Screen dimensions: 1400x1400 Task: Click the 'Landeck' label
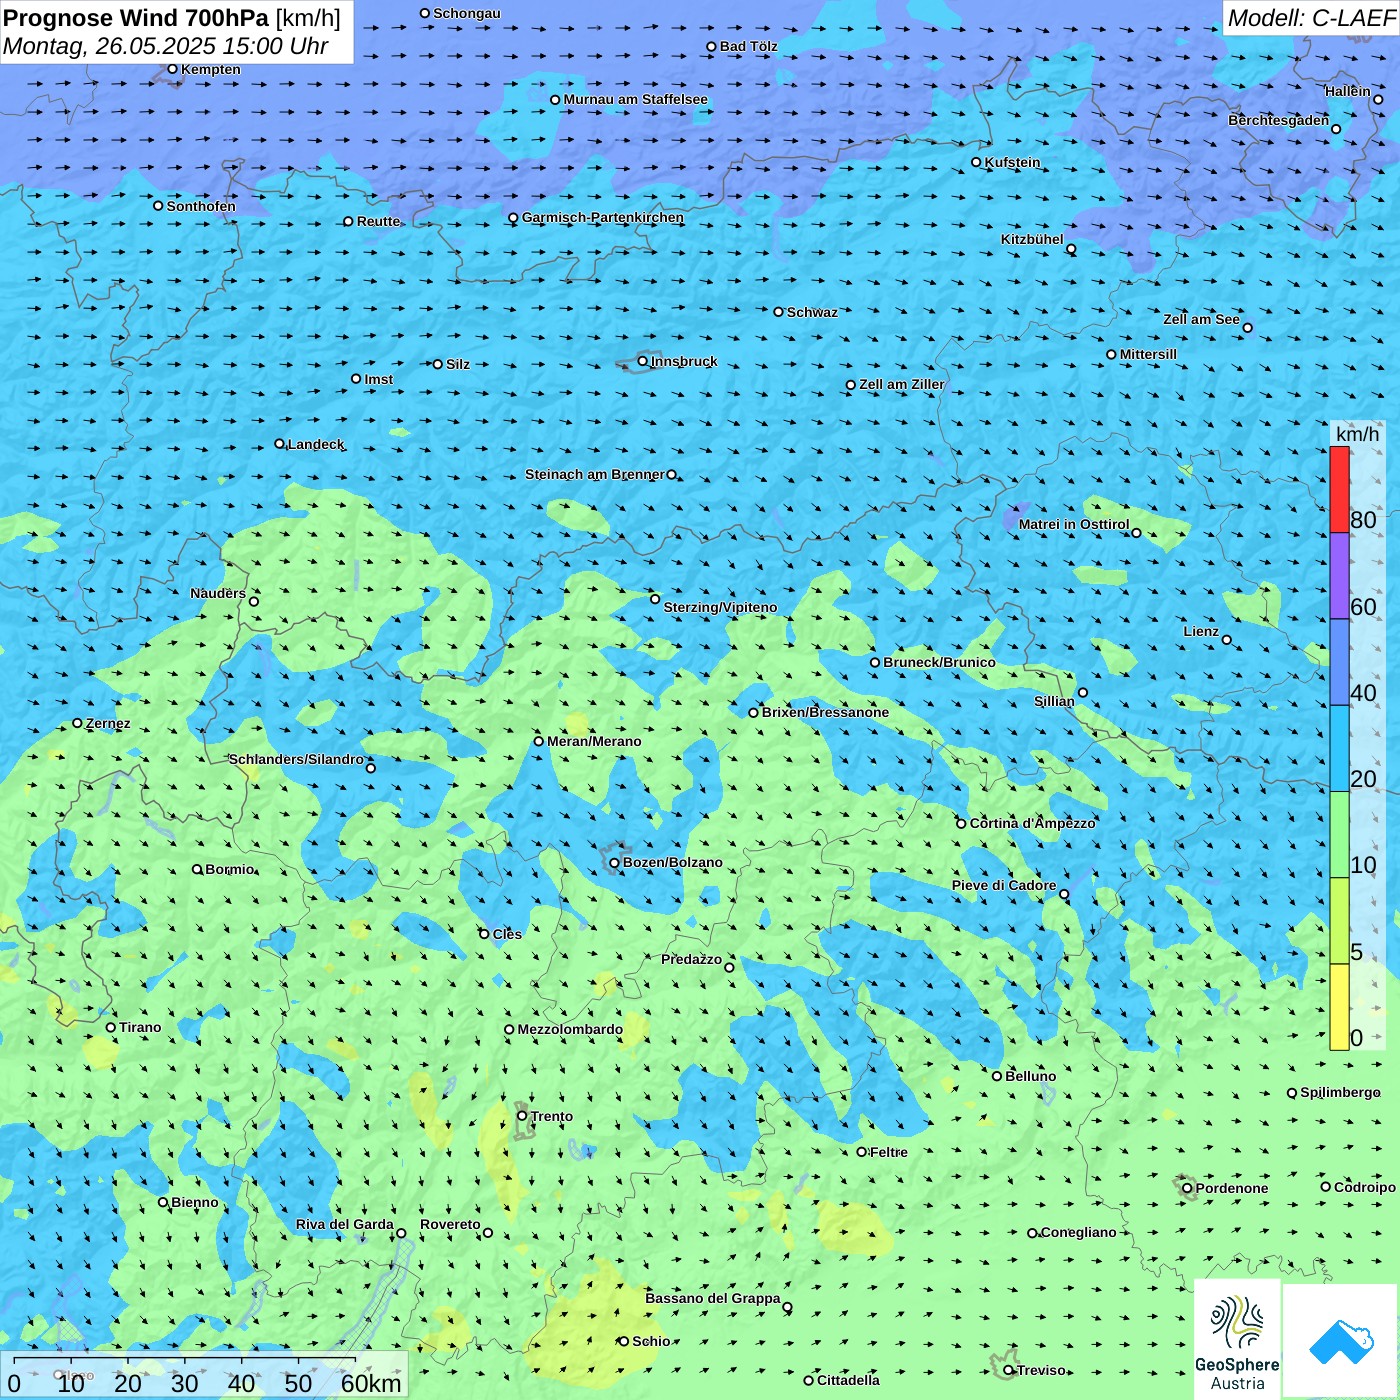pos(315,444)
